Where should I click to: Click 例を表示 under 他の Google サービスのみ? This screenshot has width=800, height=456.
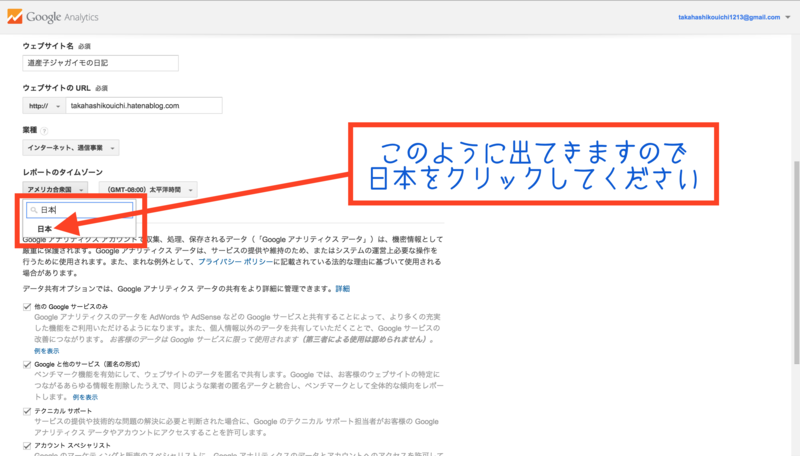pyautogui.click(x=46, y=351)
